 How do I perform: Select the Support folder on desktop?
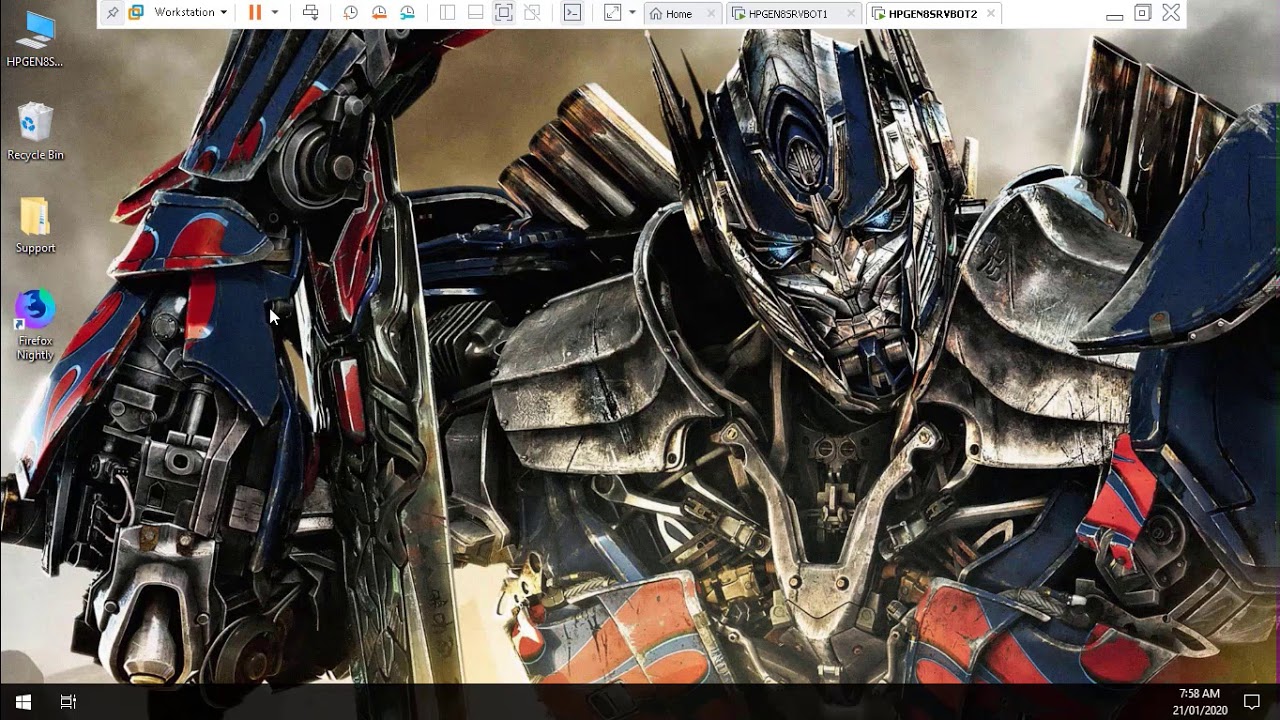tap(35, 225)
